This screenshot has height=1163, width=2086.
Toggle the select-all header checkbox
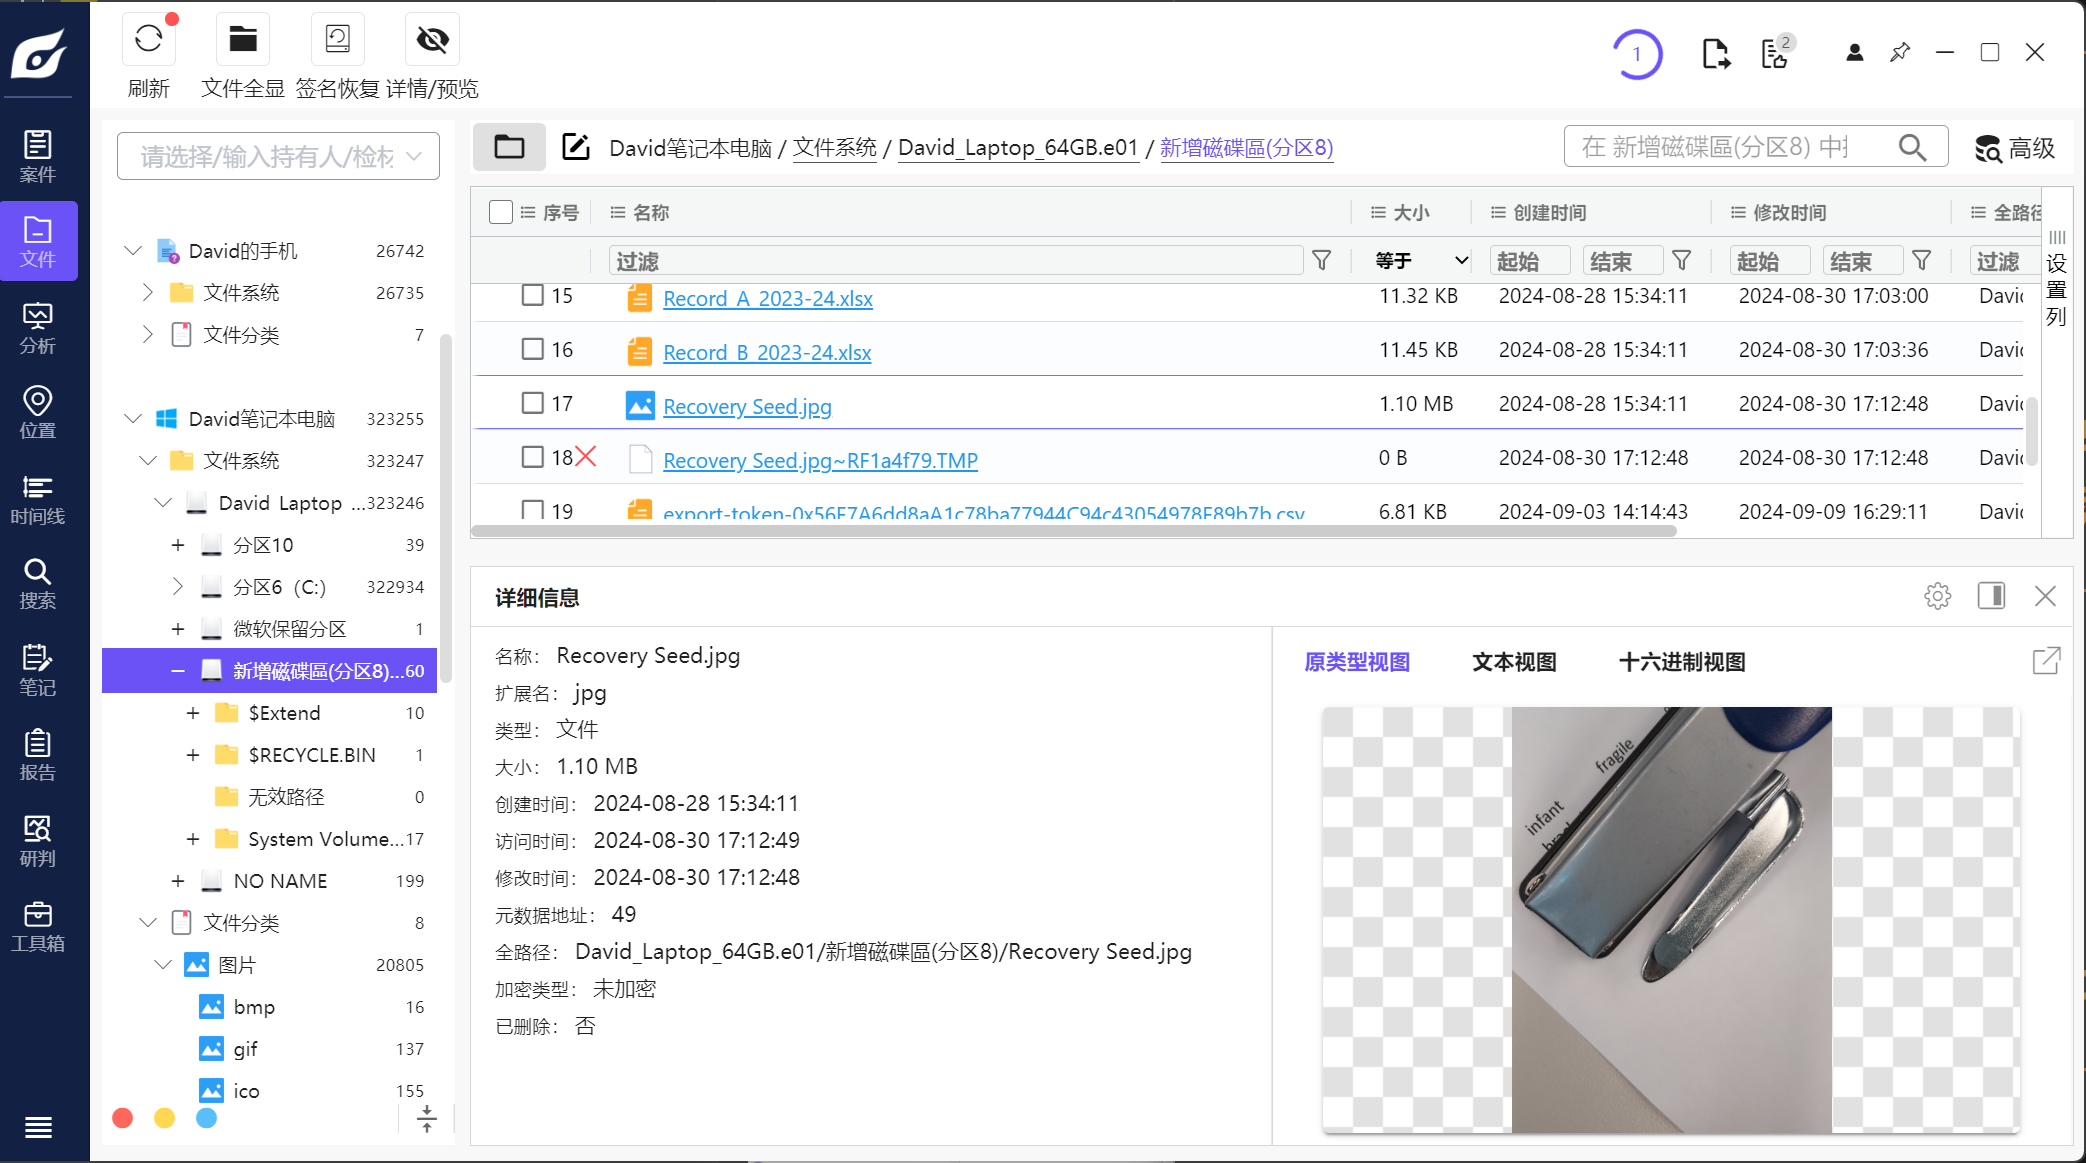(x=500, y=212)
